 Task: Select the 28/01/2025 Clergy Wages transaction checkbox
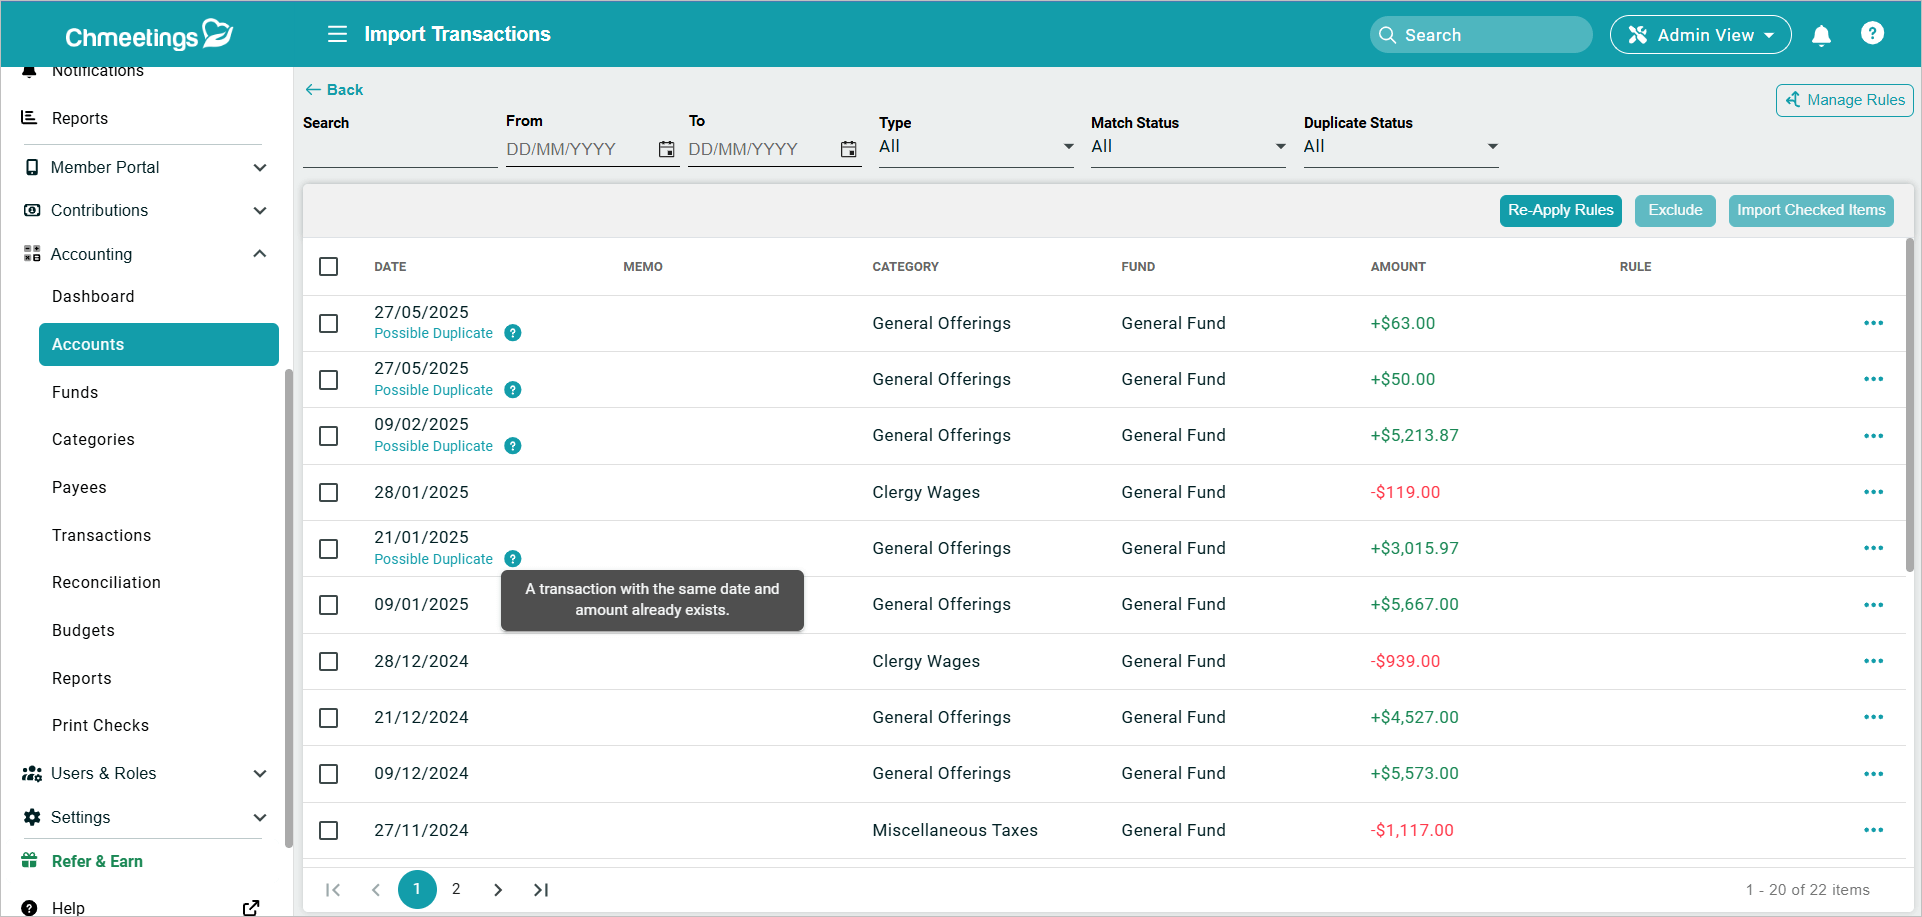(329, 493)
